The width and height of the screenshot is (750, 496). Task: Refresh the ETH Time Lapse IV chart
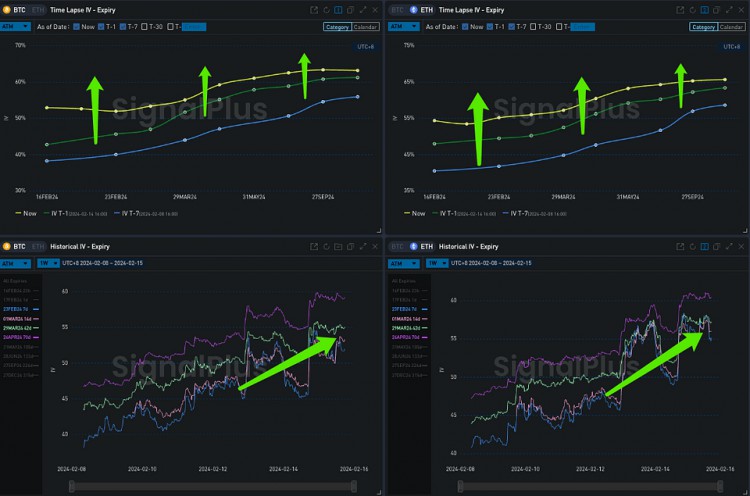[693, 10]
